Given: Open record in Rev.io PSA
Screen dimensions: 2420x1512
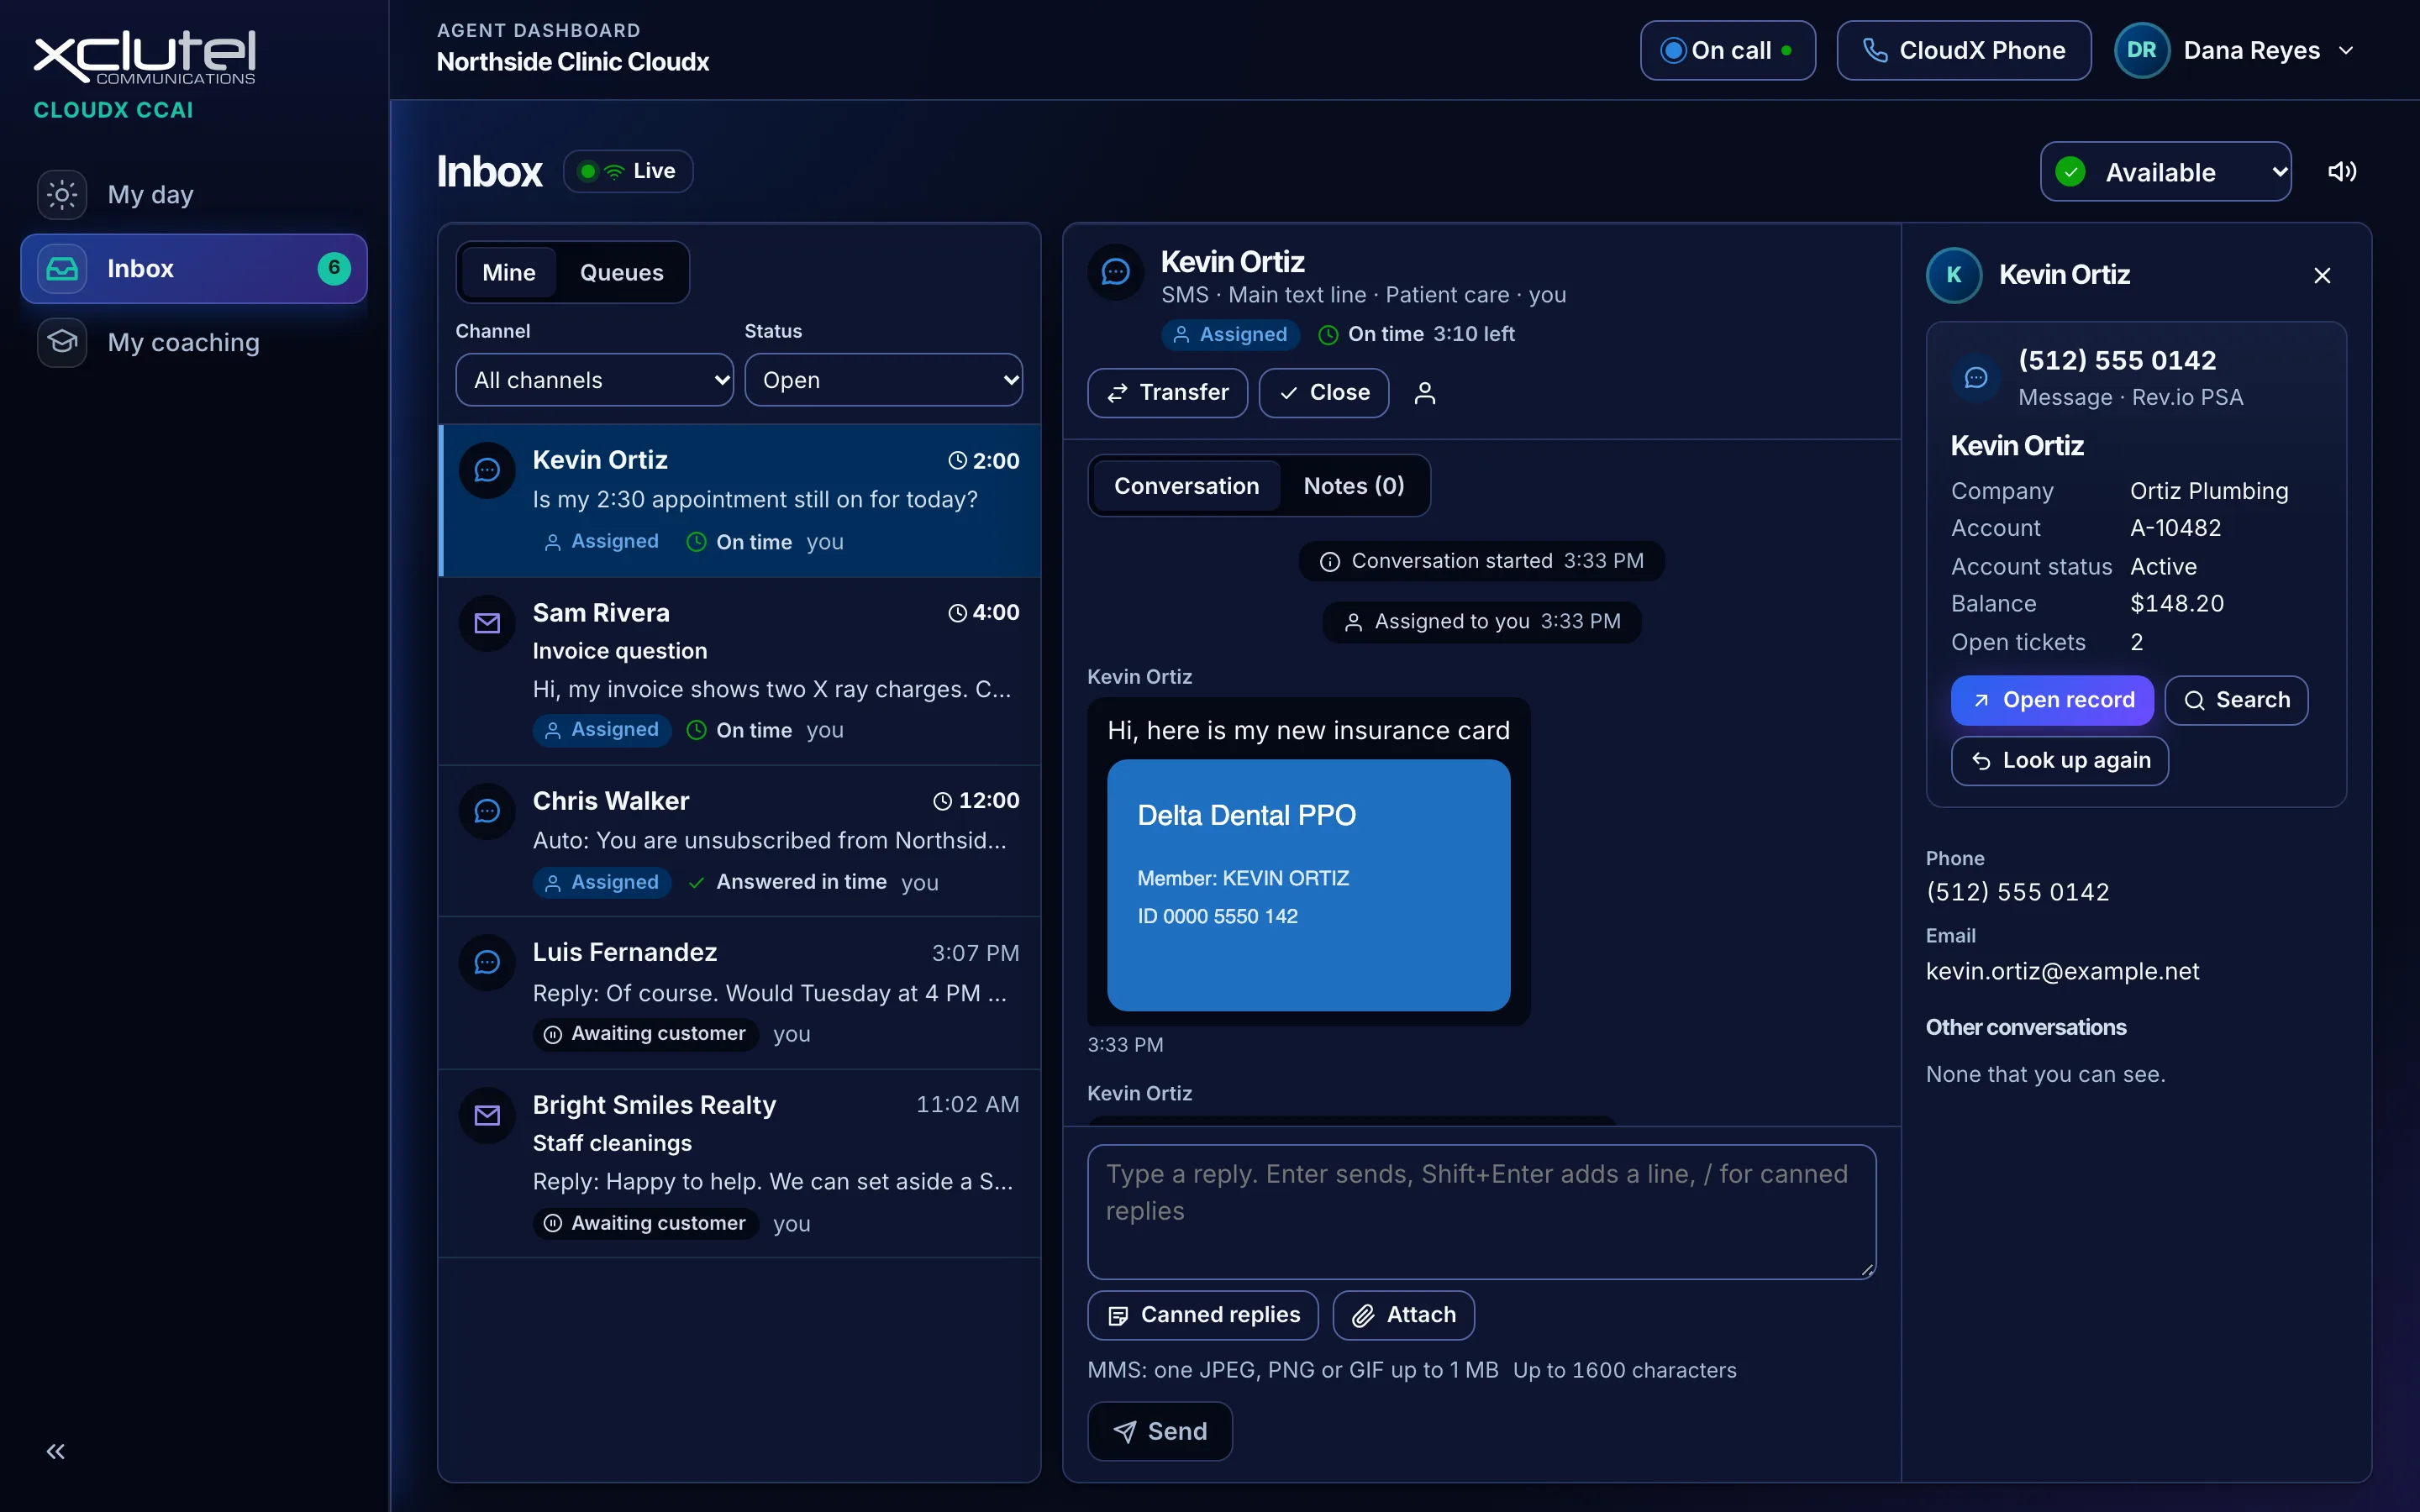Looking at the screenshot, I should [2052, 700].
